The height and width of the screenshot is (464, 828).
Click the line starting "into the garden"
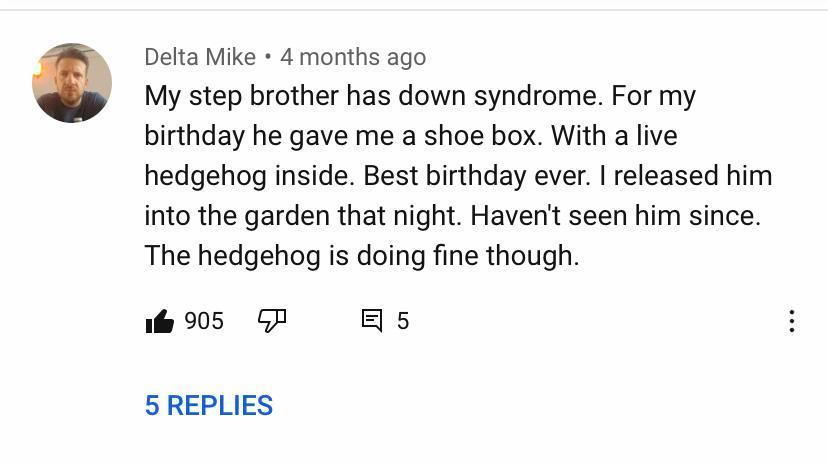click(x=452, y=216)
